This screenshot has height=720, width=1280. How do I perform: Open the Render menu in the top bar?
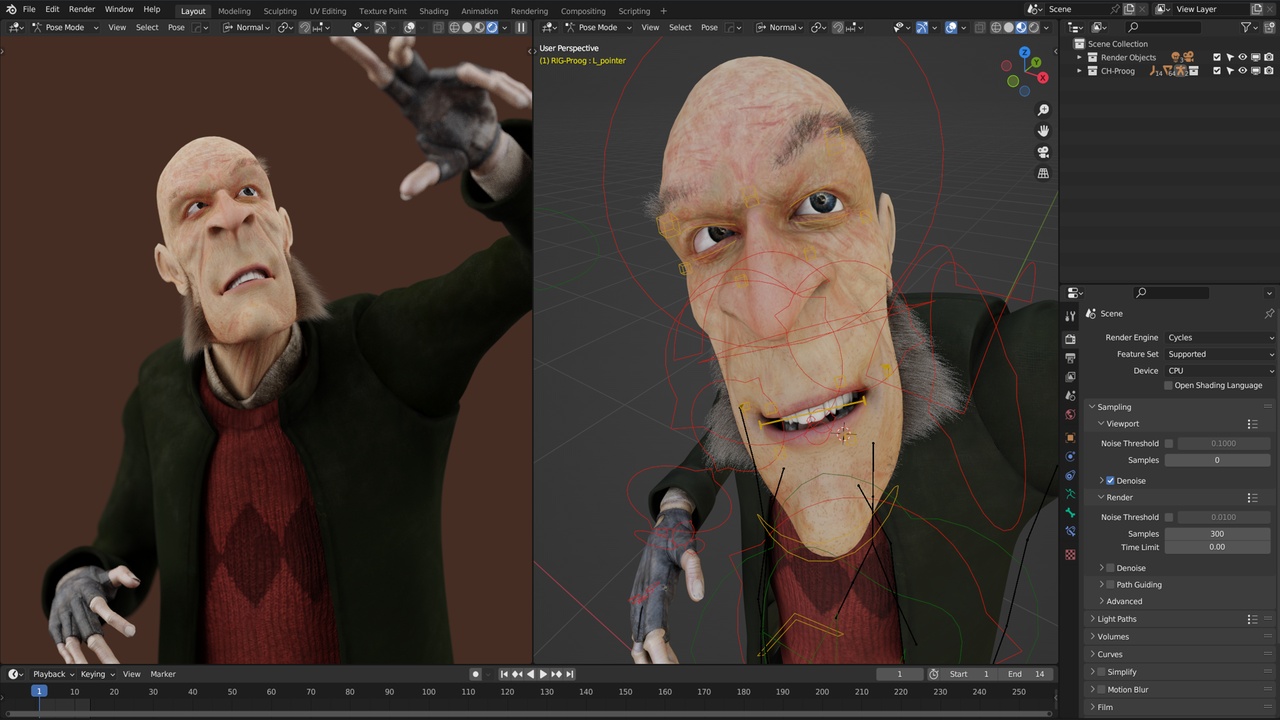tap(82, 9)
